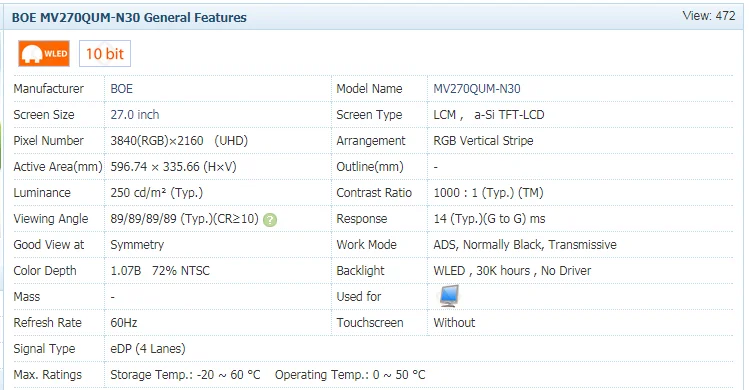Click the Signal Type label
Screen dimensions: 749x390
point(44,349)
